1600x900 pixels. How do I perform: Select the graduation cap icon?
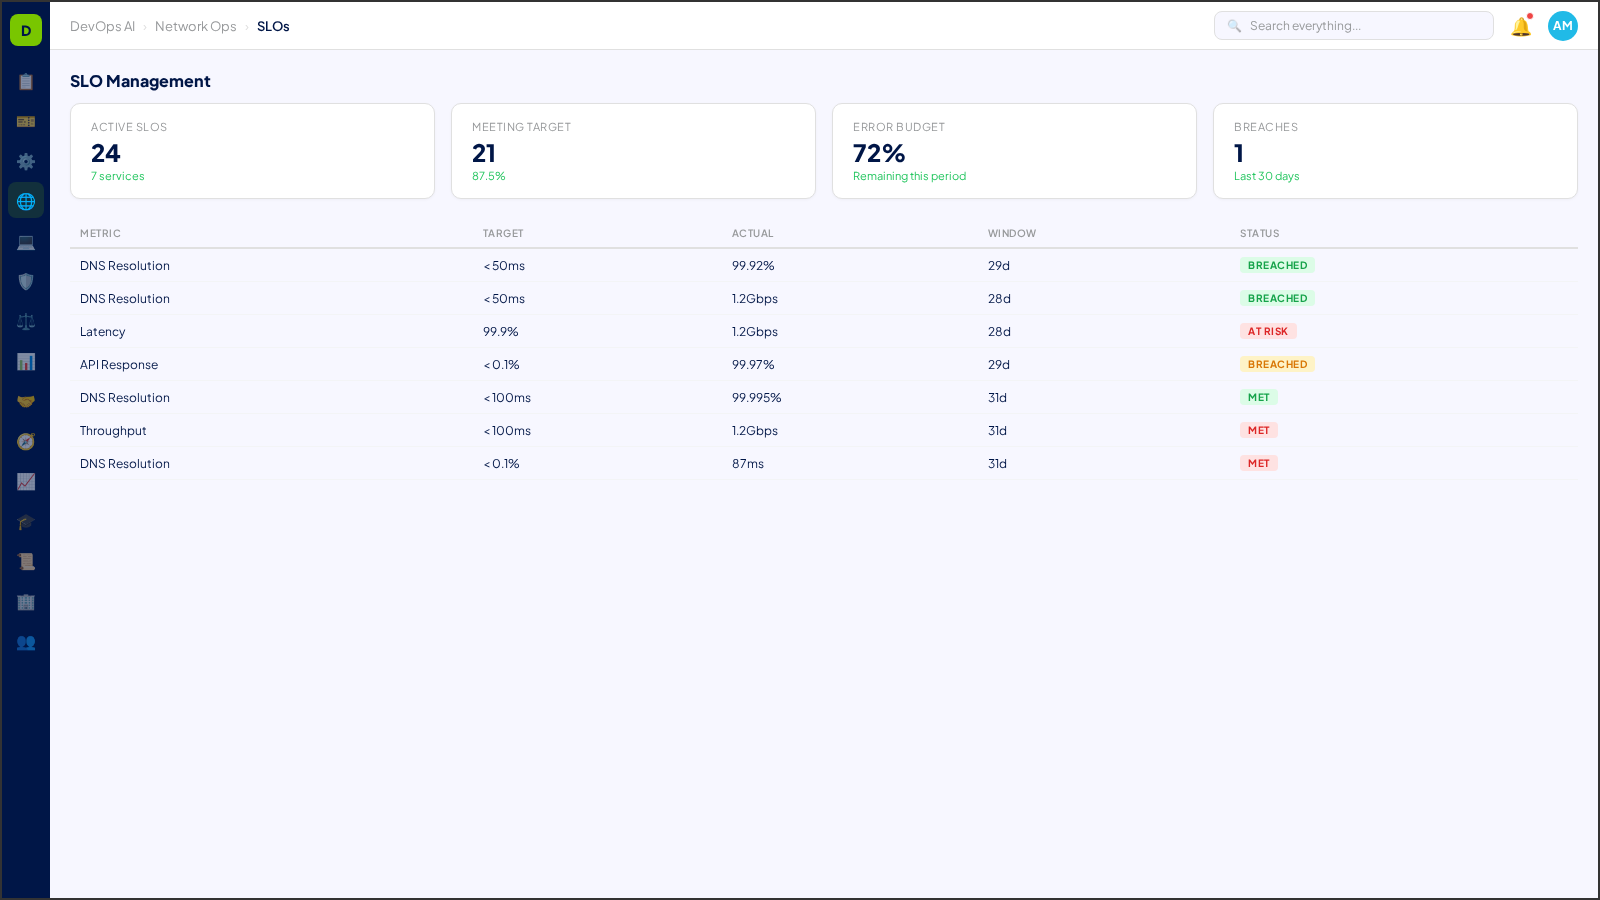pos(26,522)
